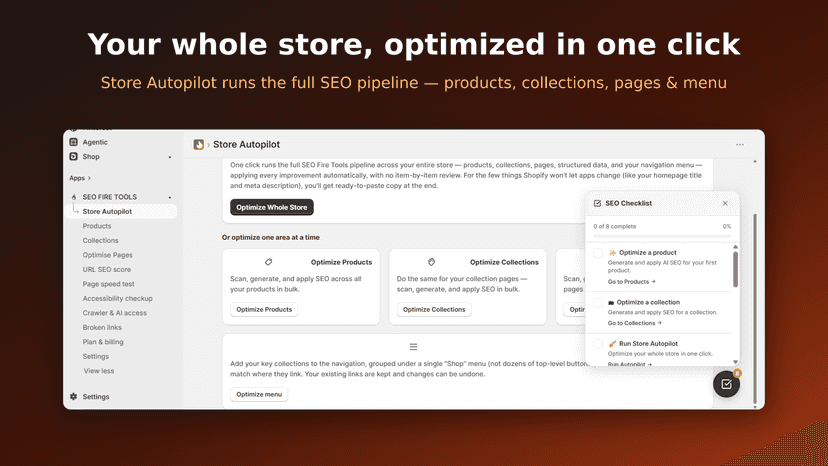
Task: Follow the Go to Collections link
Action: click(634, 323)
